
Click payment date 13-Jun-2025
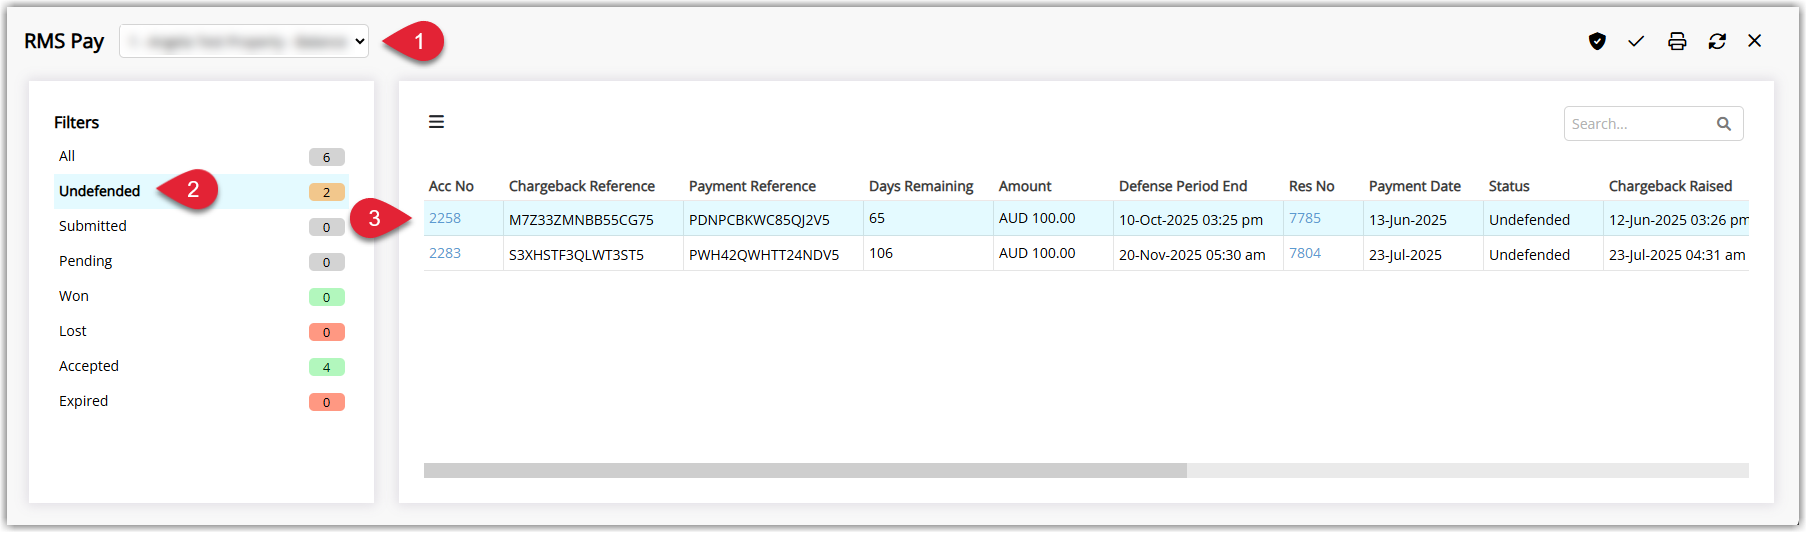(1408, 220)
